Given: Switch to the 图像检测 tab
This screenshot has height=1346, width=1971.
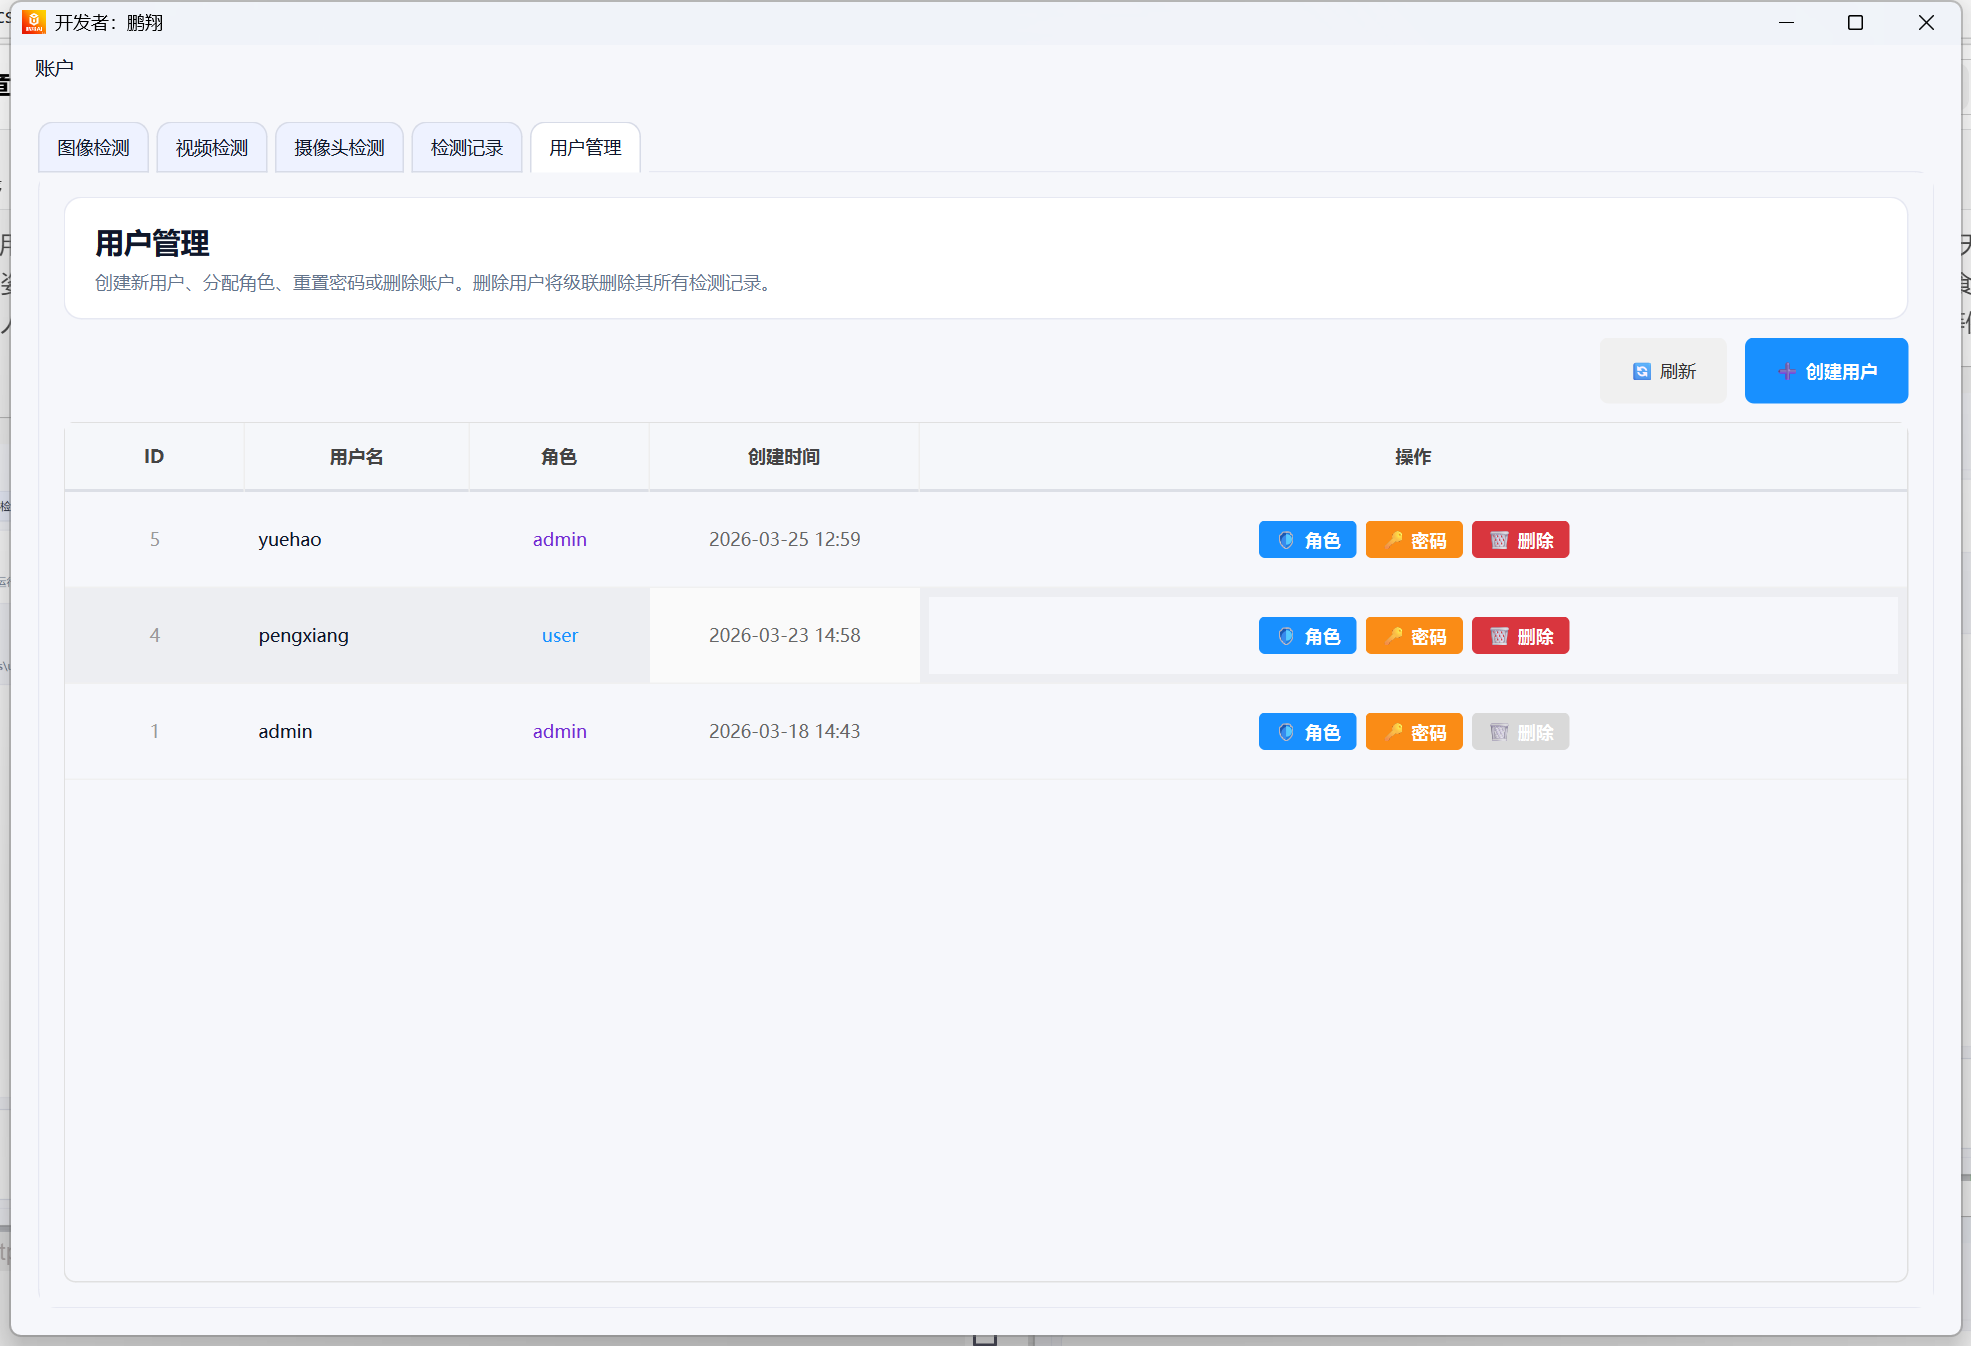Looking at the screenshot, I should click(93, 148).
